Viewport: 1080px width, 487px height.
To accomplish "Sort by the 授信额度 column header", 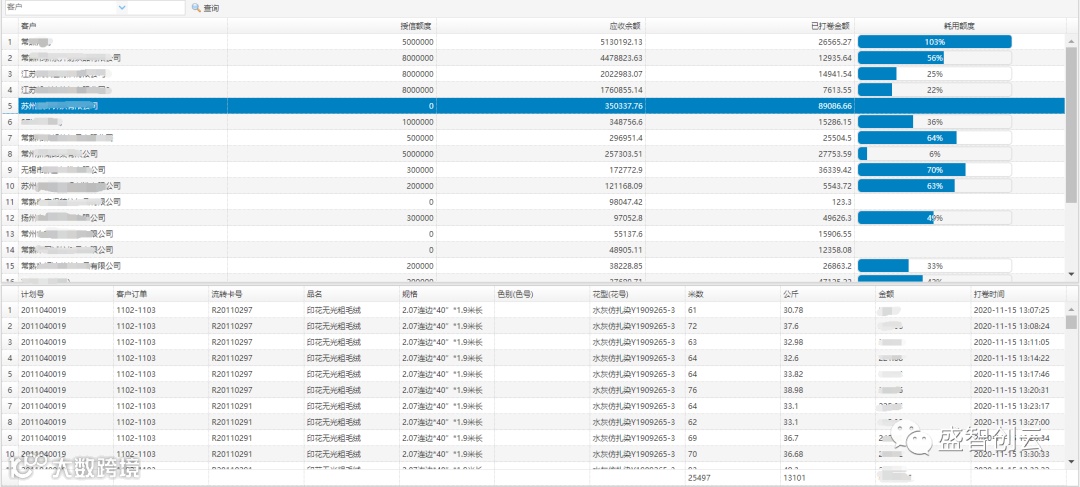I will 416,25.
